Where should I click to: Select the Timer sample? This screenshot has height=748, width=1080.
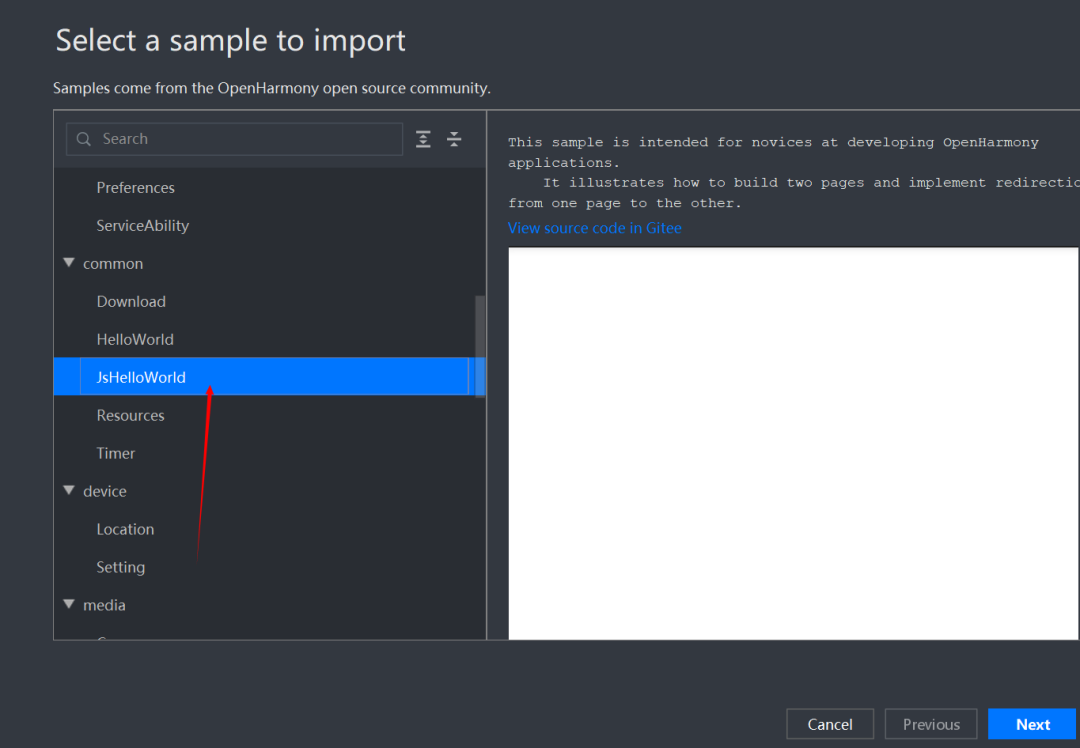[x=116, y=454]
